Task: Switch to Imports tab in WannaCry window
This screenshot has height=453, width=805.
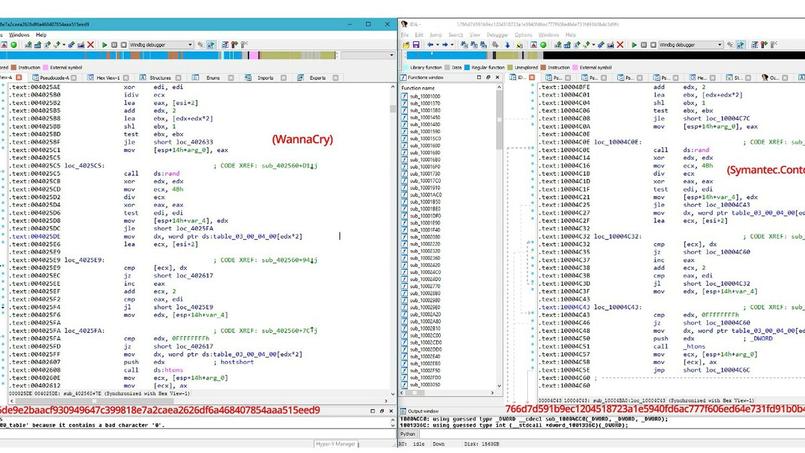Action: tap(265, 78)
